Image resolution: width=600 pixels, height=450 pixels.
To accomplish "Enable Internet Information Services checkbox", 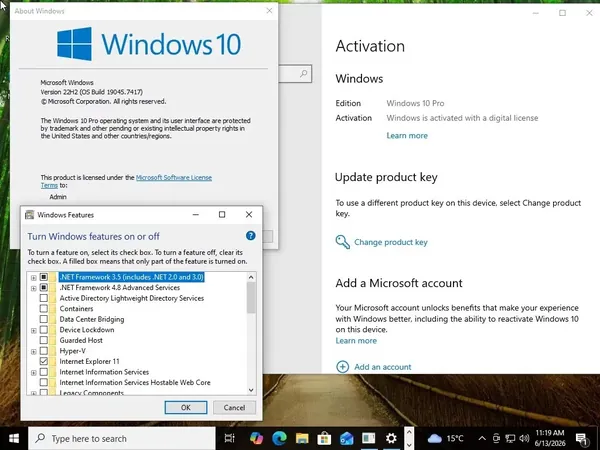I will coord(44,372).
